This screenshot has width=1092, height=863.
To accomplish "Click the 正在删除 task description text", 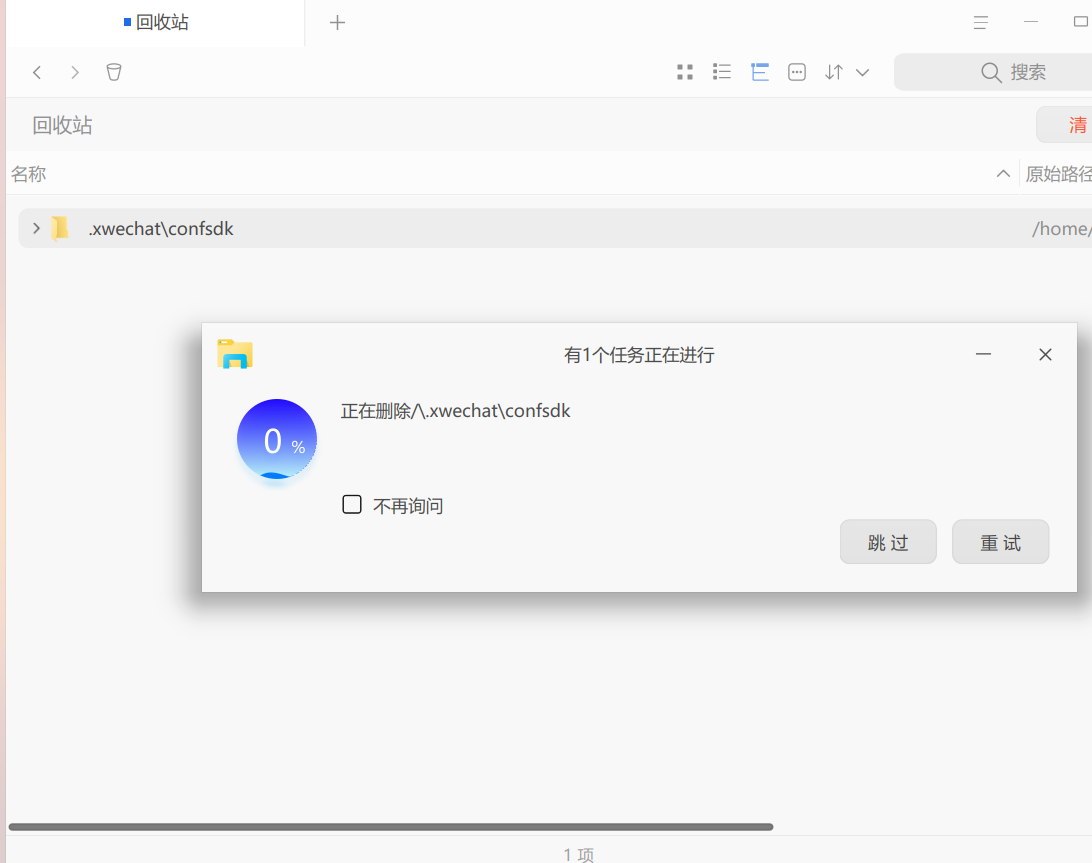I will [x=455, y=411].
